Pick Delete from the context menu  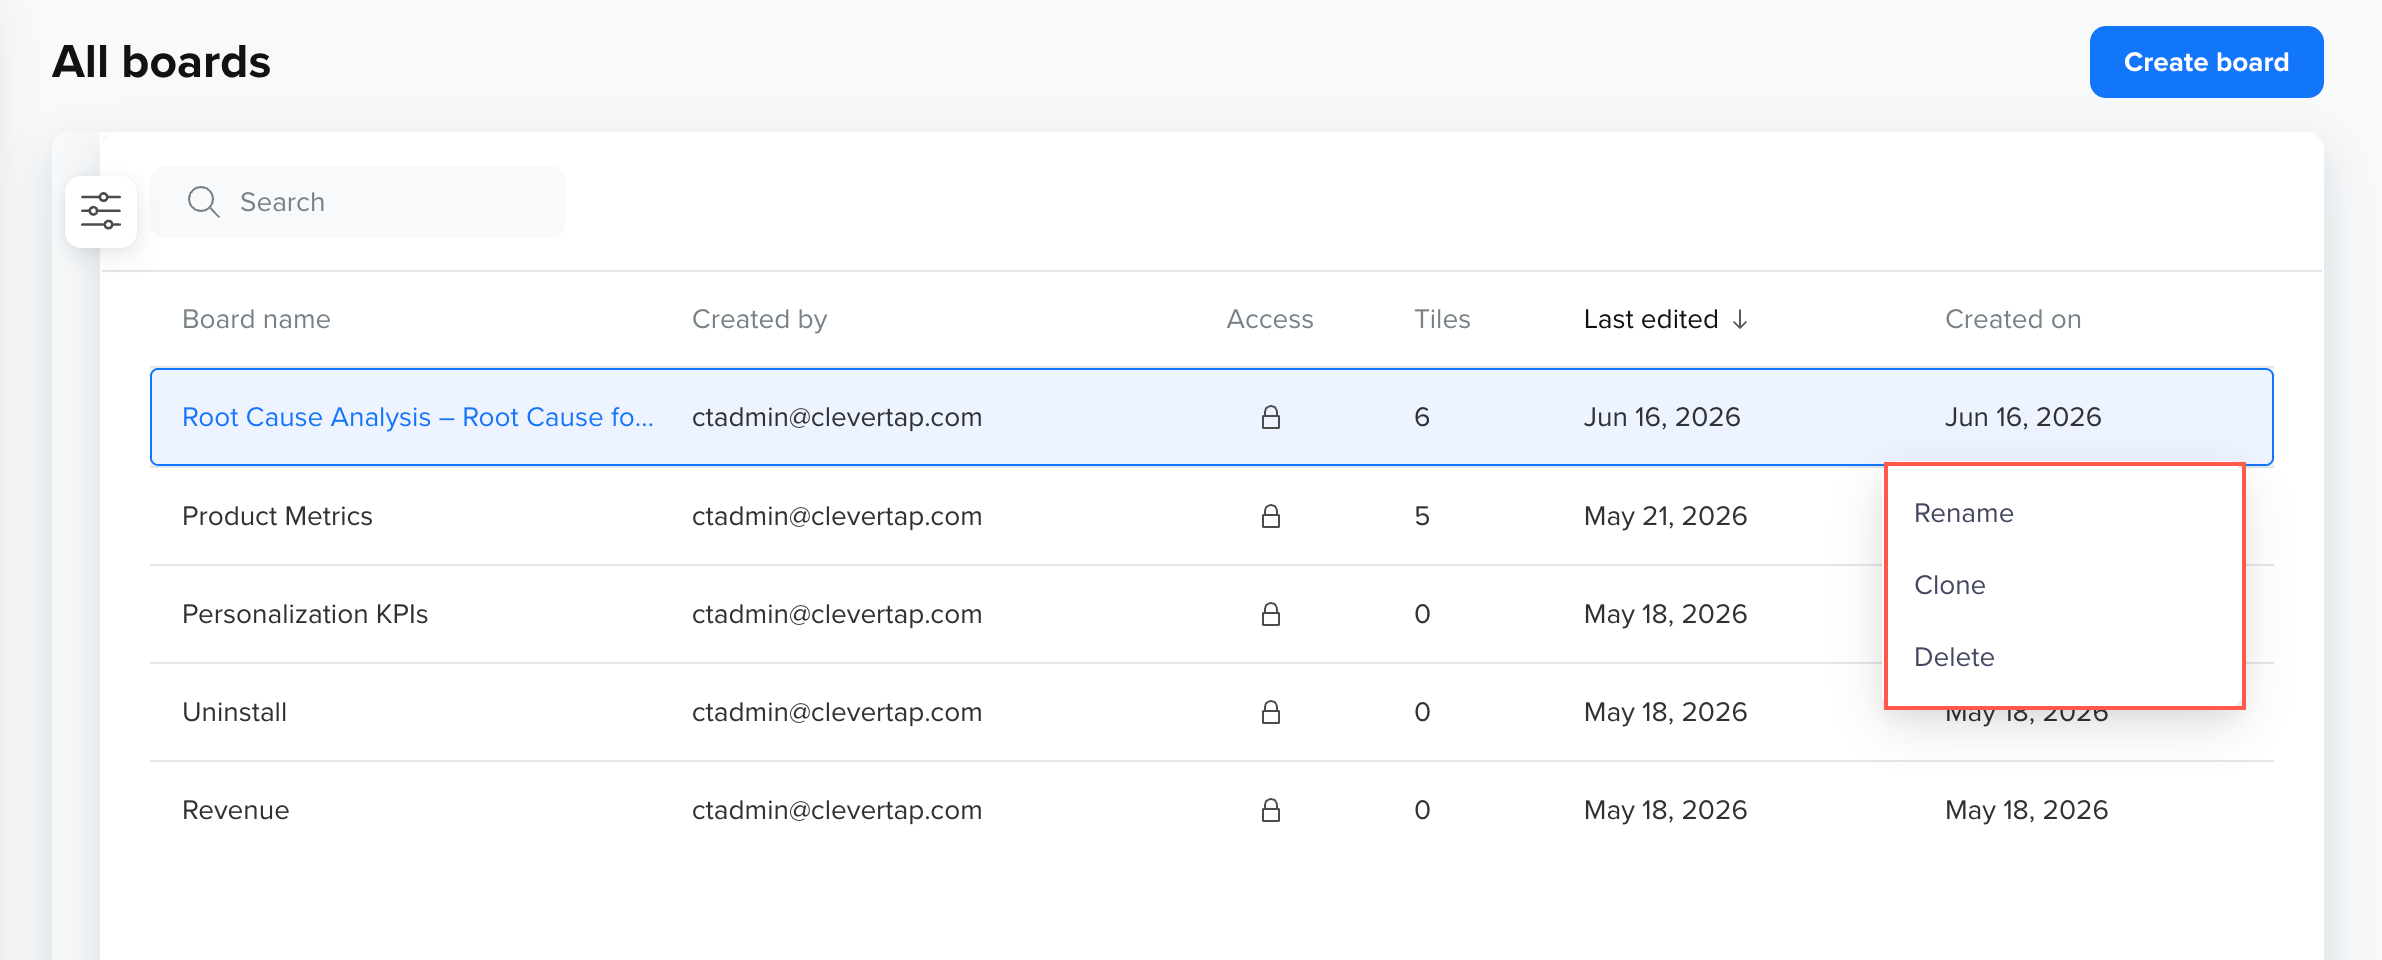1953,657
